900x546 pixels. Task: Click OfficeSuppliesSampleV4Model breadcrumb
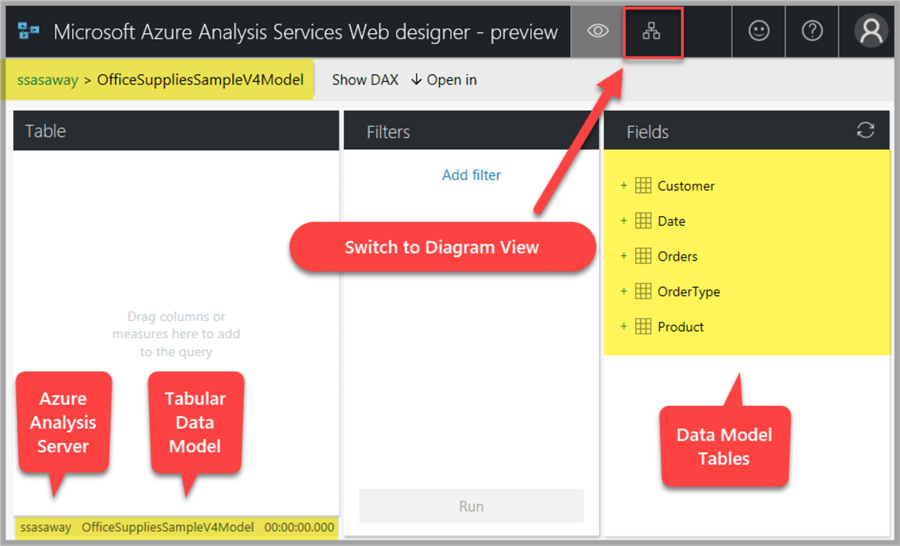(200, 80)
